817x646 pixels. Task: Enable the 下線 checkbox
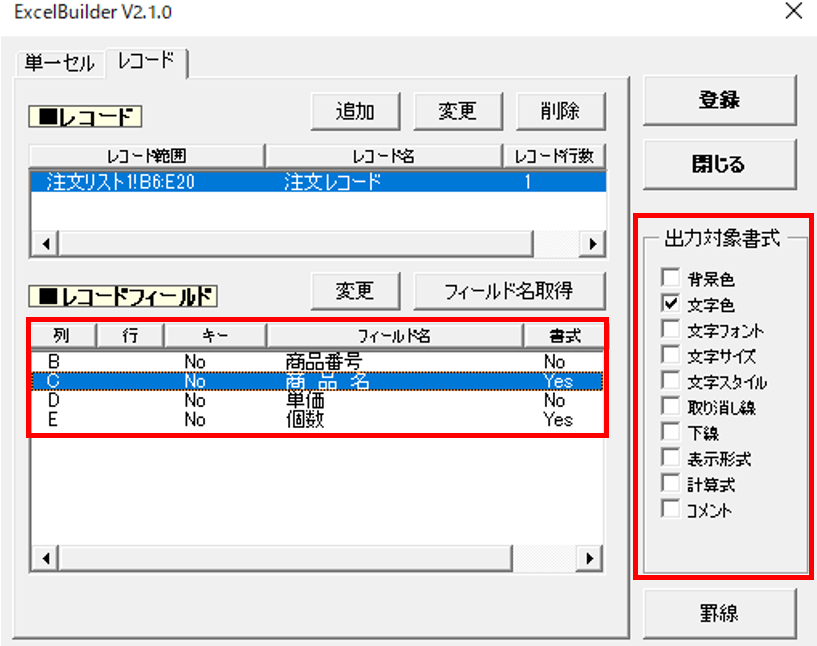point(671,432)
